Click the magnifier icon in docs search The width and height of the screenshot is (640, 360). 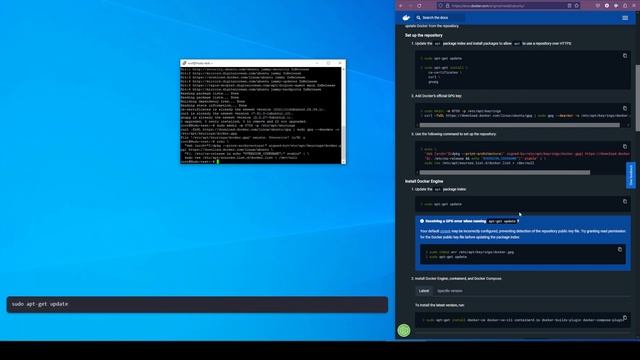point(418,18)
